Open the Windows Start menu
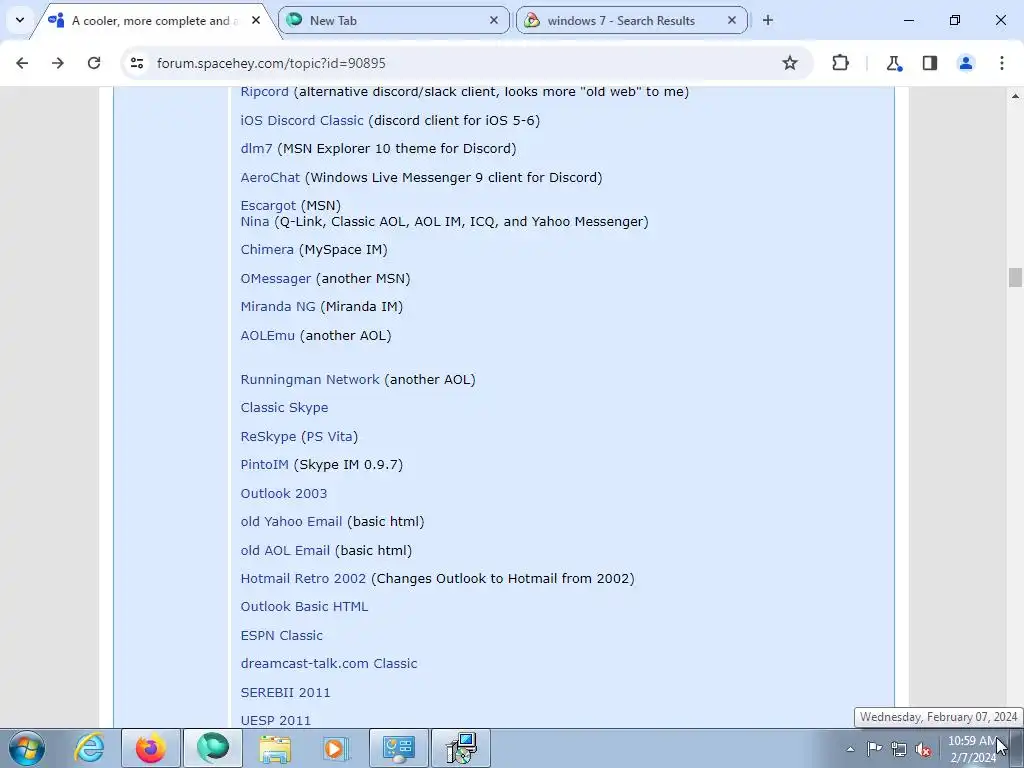 (x=27, y=748)
